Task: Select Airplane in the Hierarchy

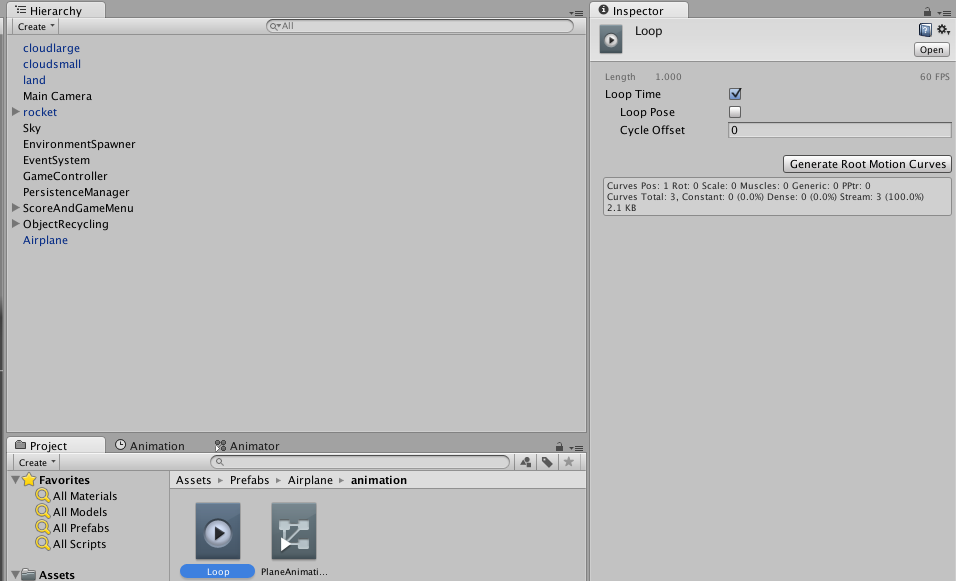Action: [x=45, y=240]
